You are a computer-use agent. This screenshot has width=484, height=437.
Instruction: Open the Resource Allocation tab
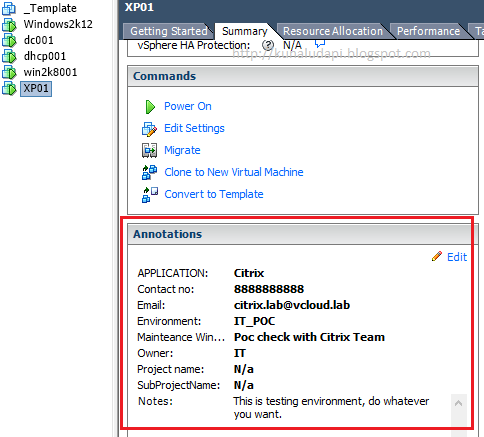333,31
